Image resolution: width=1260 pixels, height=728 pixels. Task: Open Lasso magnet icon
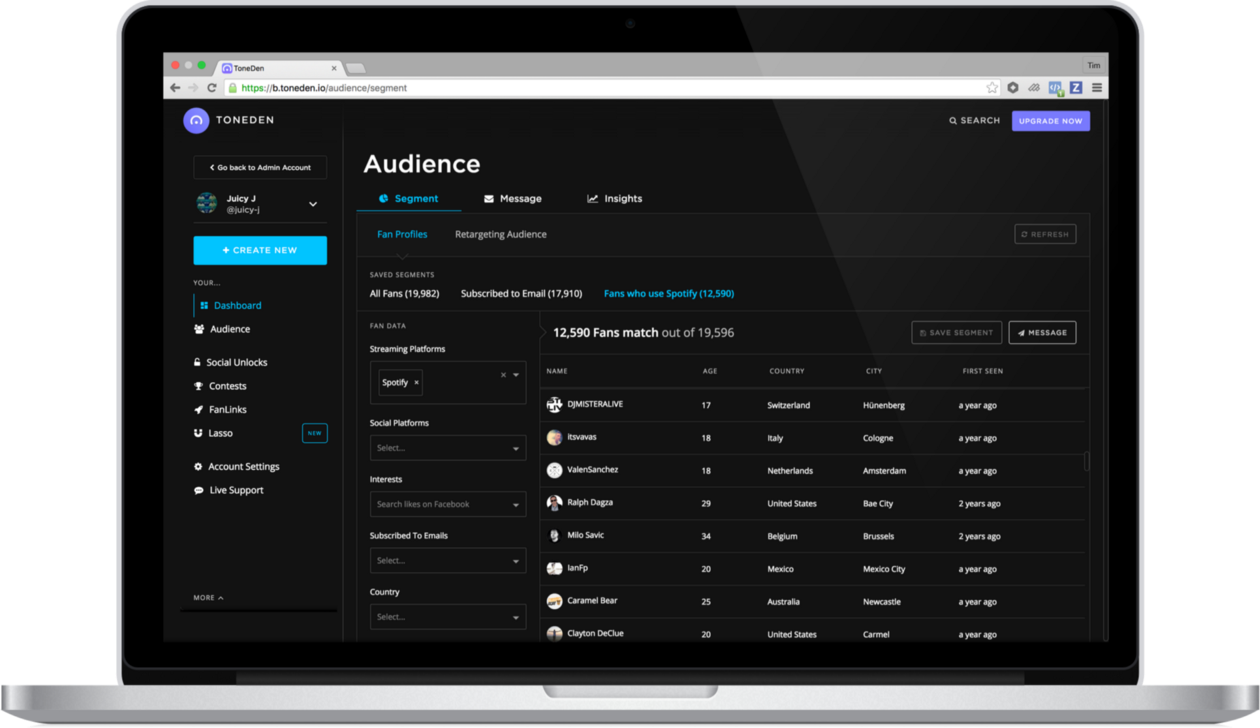pyautogui.click(x=198, y=433)
